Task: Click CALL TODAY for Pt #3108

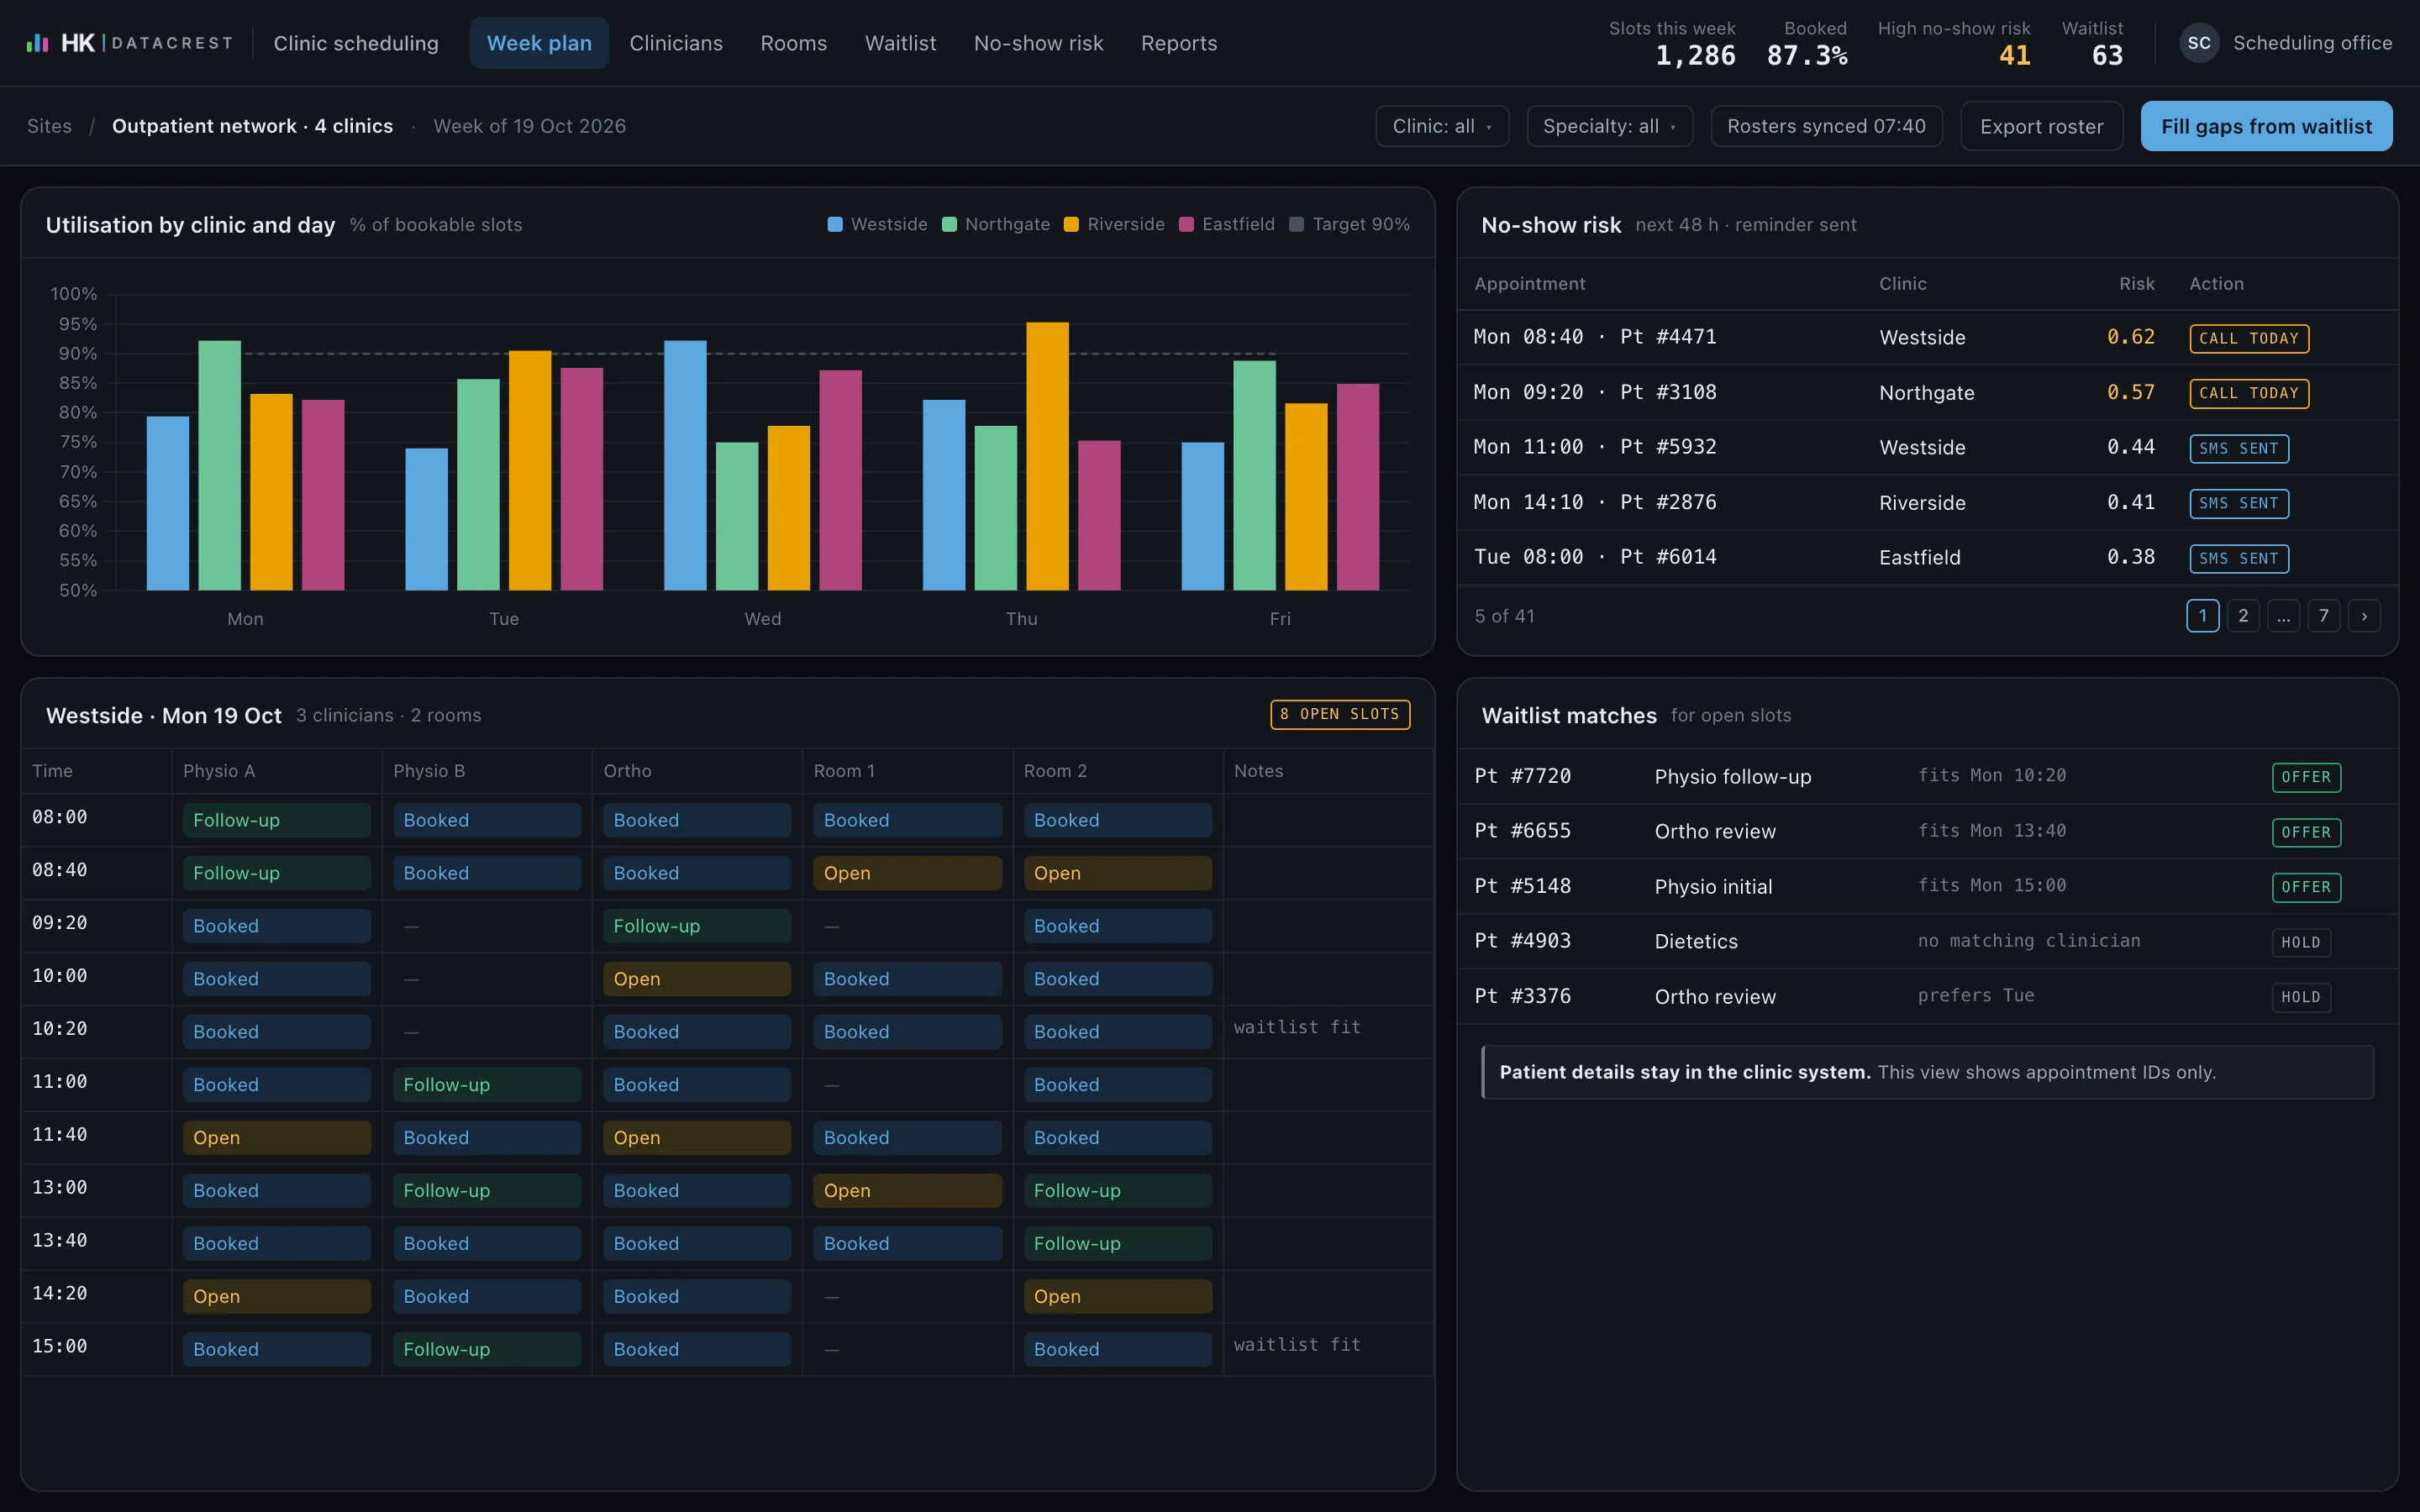Action: click(2249, 393)
